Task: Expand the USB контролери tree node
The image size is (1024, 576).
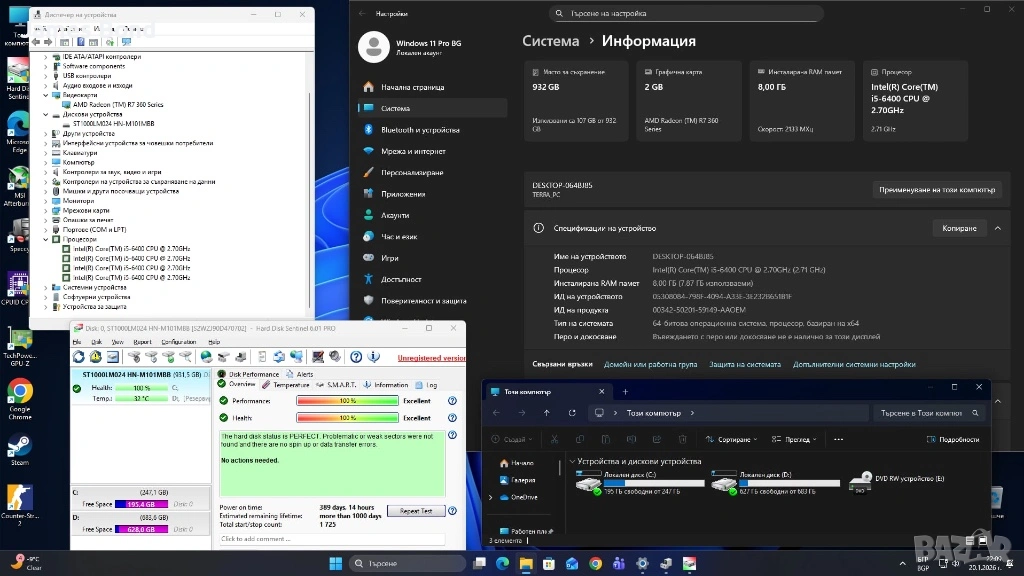Action: [x=46, y=76]
